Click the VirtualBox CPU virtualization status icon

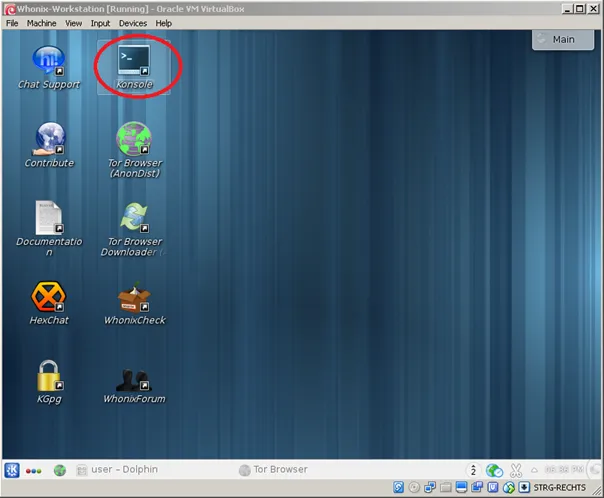coord(493,488)
